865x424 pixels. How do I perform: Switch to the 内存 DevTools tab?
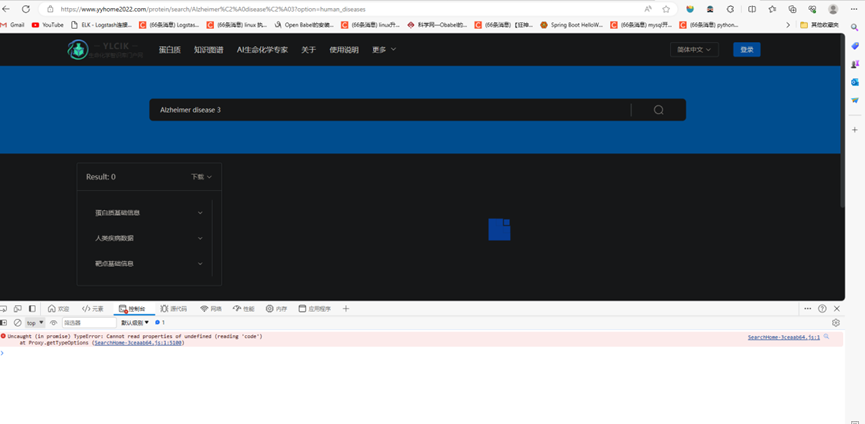click(276, 309)
